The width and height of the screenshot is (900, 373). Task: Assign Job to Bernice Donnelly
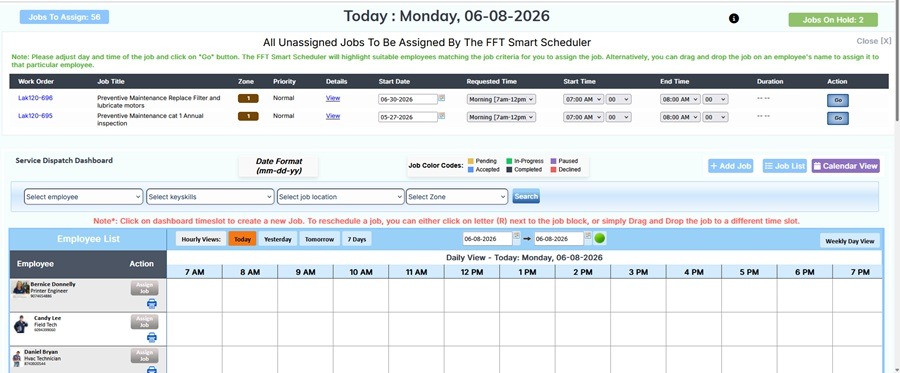point(144,288)
